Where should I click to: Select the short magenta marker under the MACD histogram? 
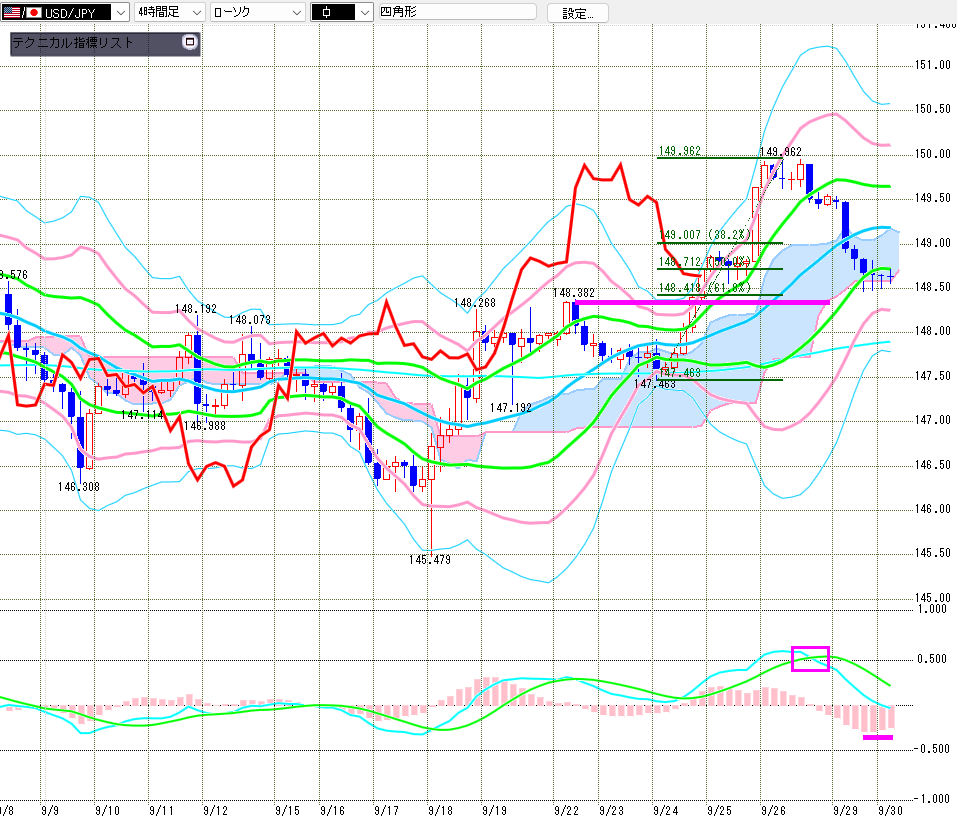click(x=877, y=738)
